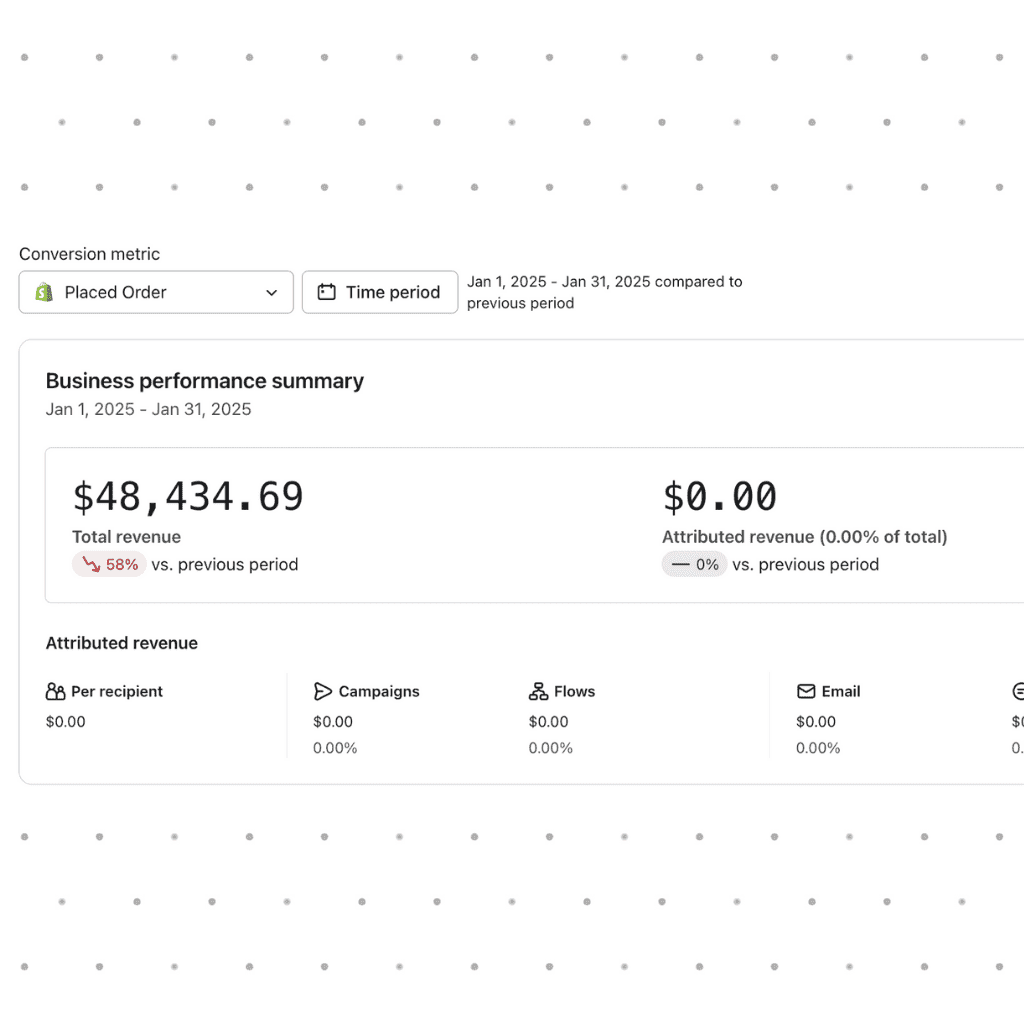Click the $48,434.69 total revenue figure

(188, 497)
